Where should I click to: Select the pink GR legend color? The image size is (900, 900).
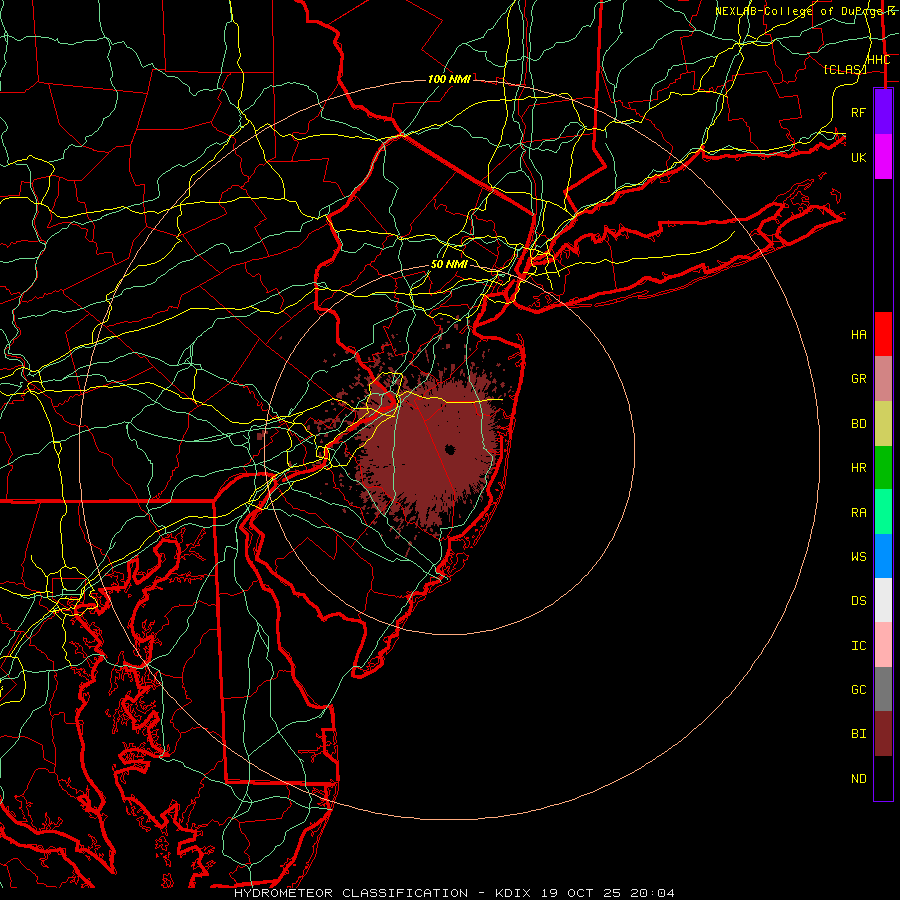click(x=883, y=378)
